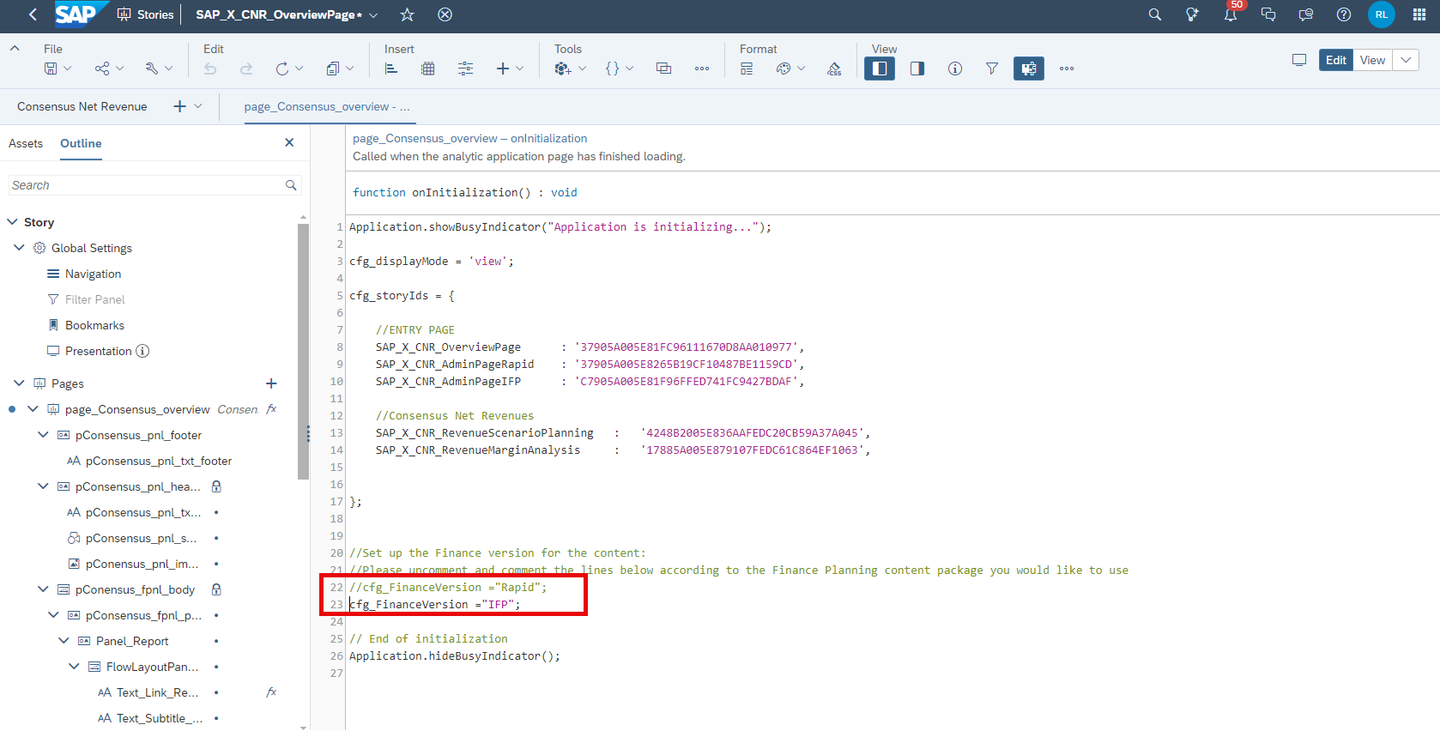Close the Outline side panel
This screenshot has height=730, width=1440.
289,143
